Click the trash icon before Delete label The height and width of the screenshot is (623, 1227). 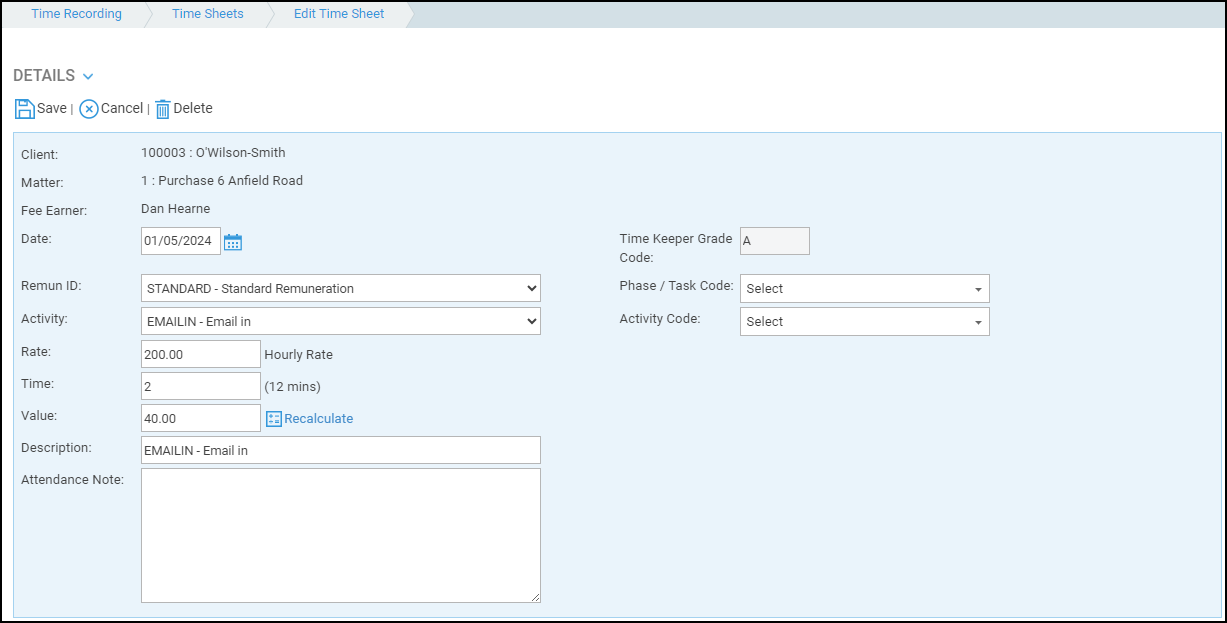click(x=163, y=109)
